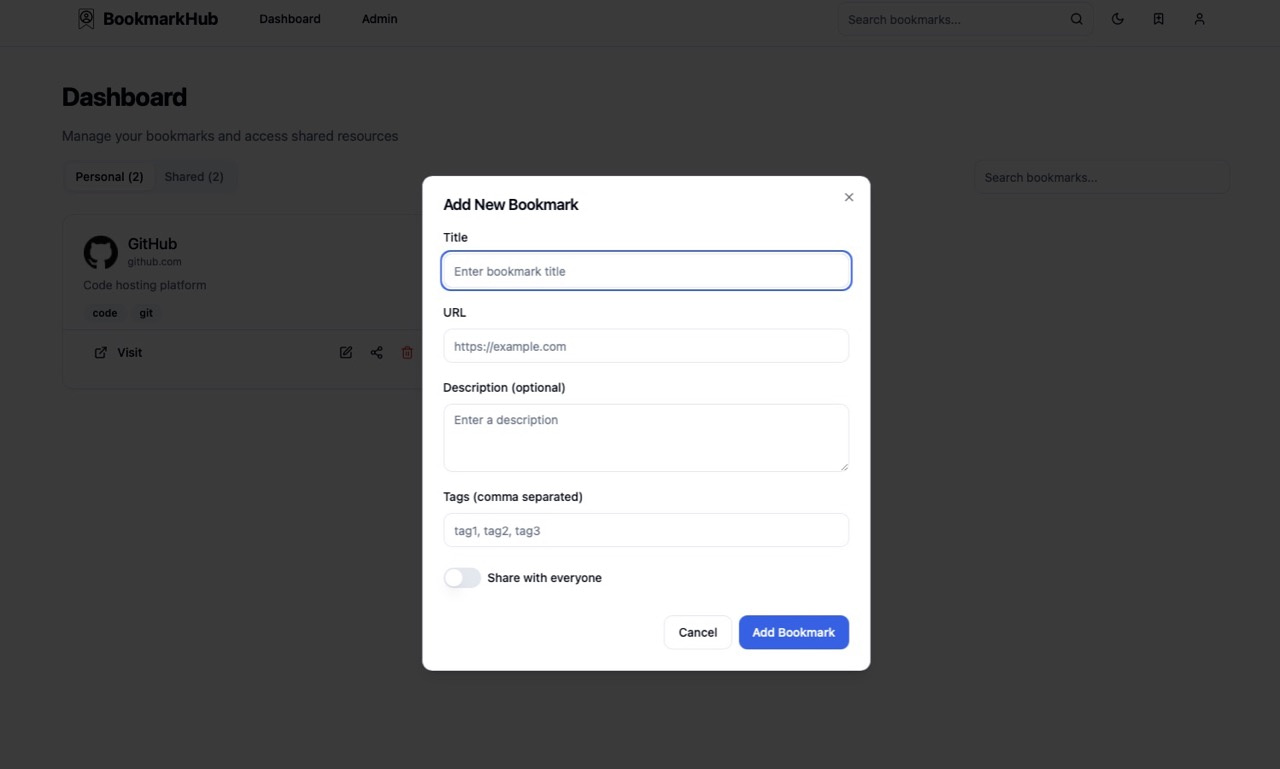Focus the URL input field
Viewport: 1280px width, 769px height.
[646, 346]
